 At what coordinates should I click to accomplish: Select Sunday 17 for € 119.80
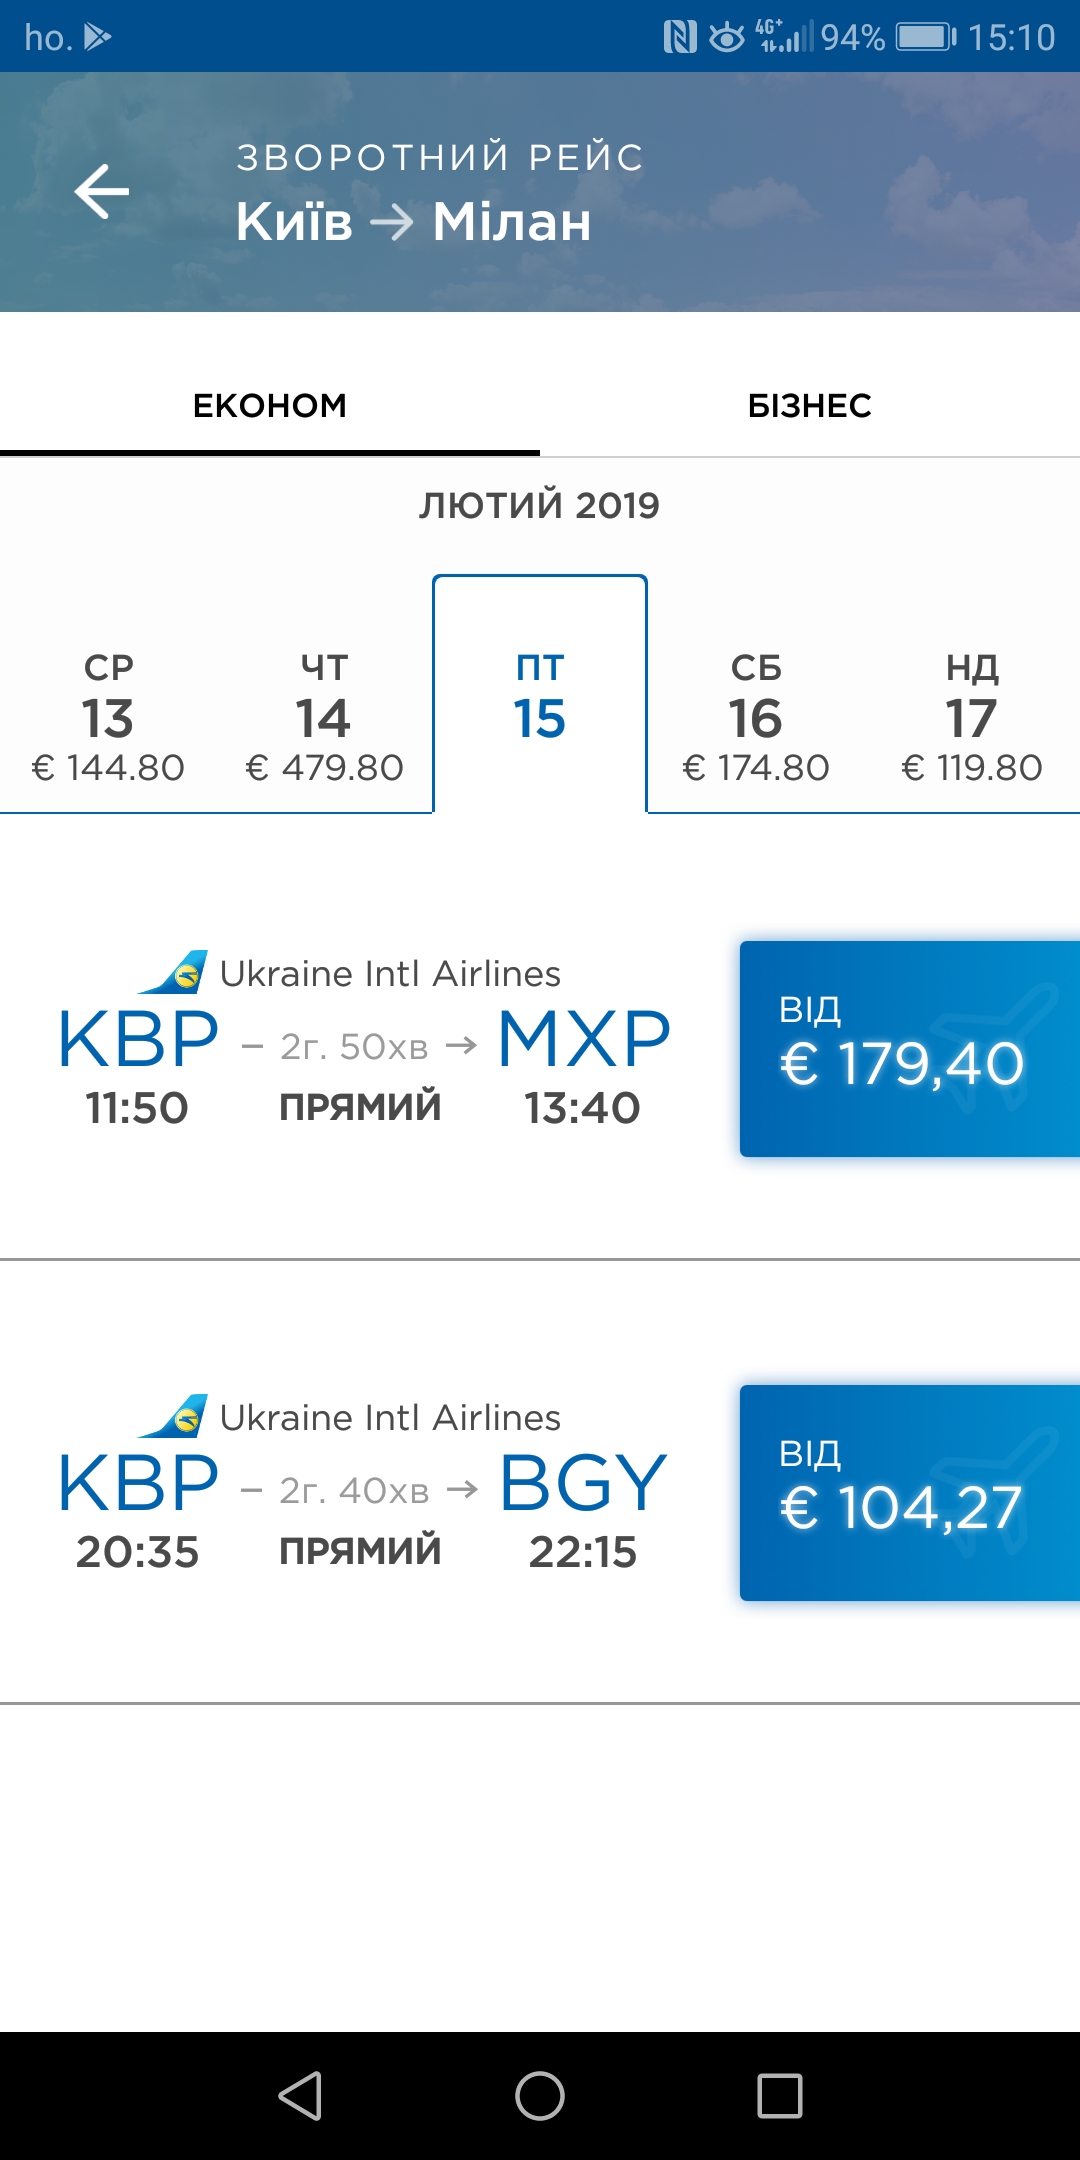click(972, 717)
